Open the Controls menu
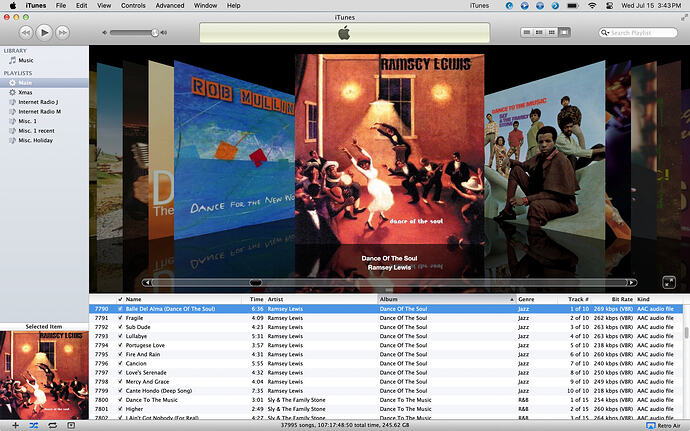 pos(133,5)
